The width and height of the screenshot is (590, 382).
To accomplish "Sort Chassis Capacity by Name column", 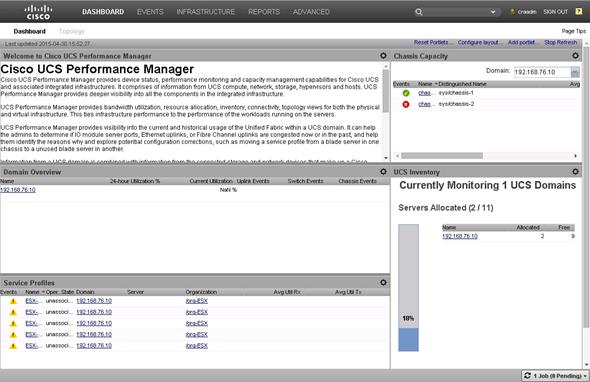I will (425, 84).
